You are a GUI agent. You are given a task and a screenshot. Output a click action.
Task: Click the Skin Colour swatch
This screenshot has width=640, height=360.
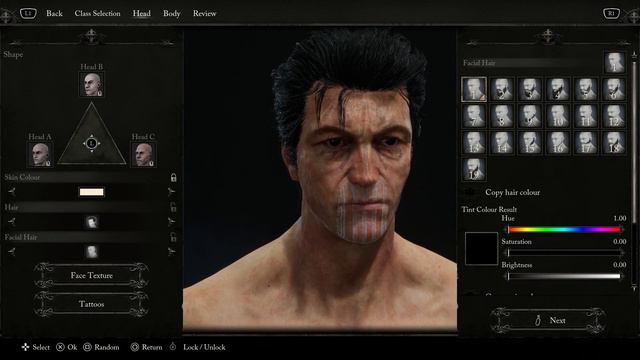point(91,192)
